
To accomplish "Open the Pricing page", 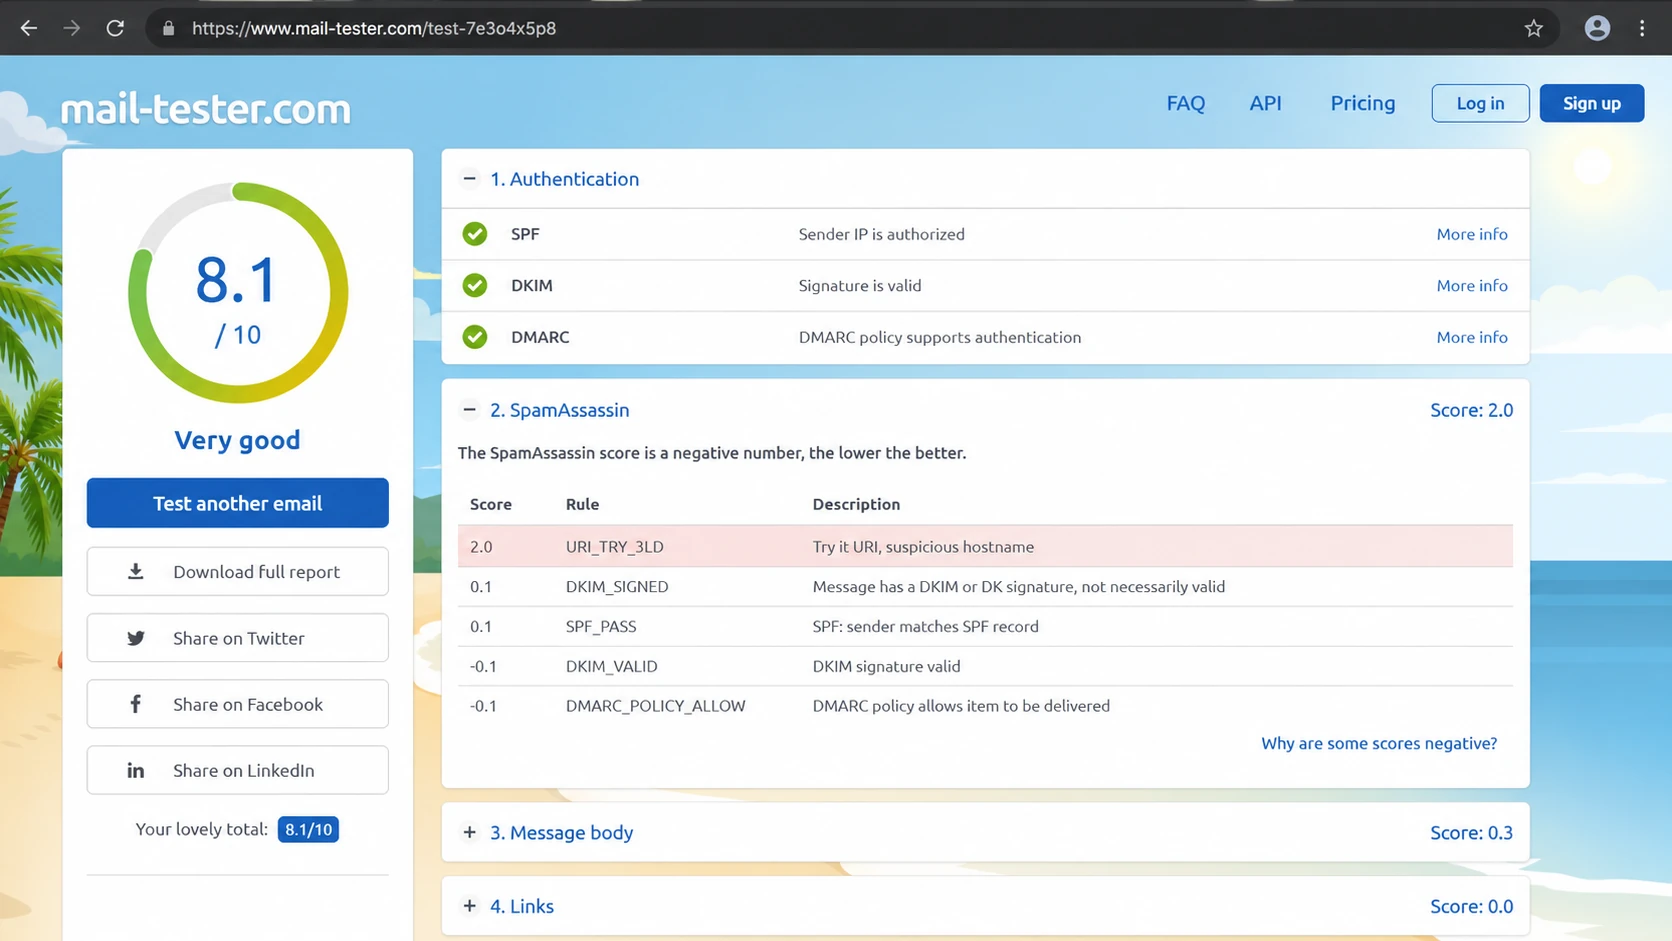I will click(x=1362, y=103).
